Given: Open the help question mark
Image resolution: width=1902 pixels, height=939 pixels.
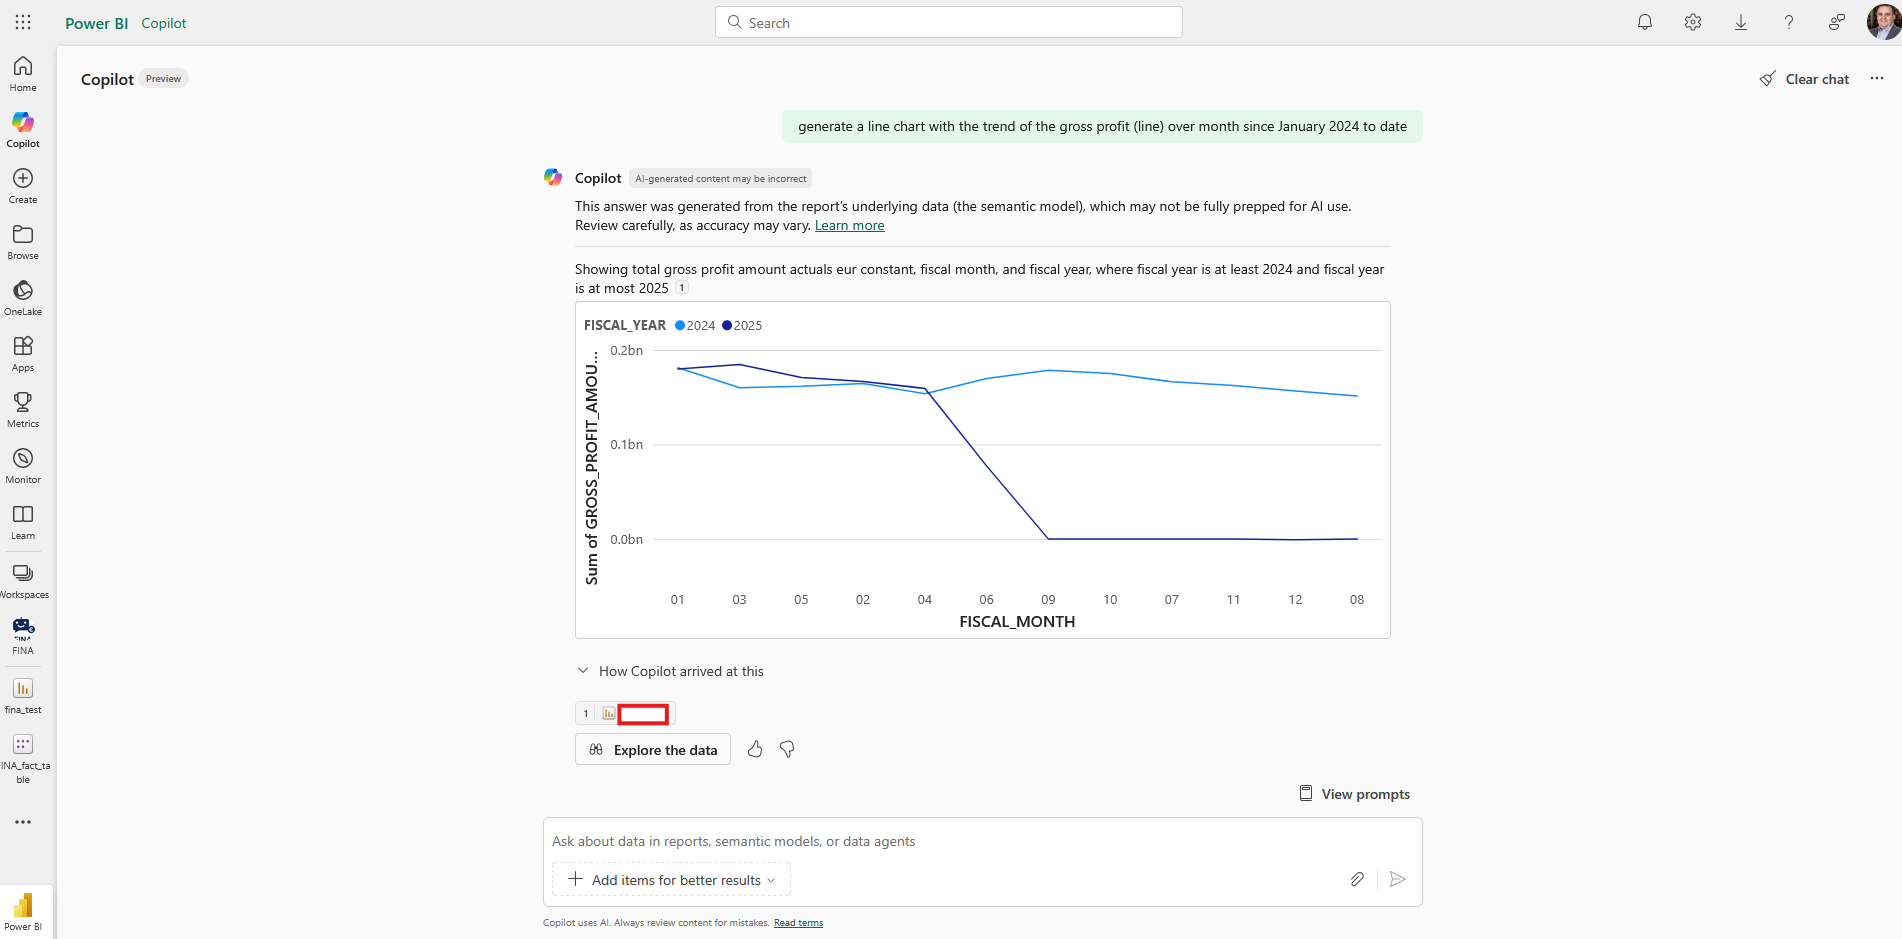Looking at the screenshot, I should (1789, 22).
